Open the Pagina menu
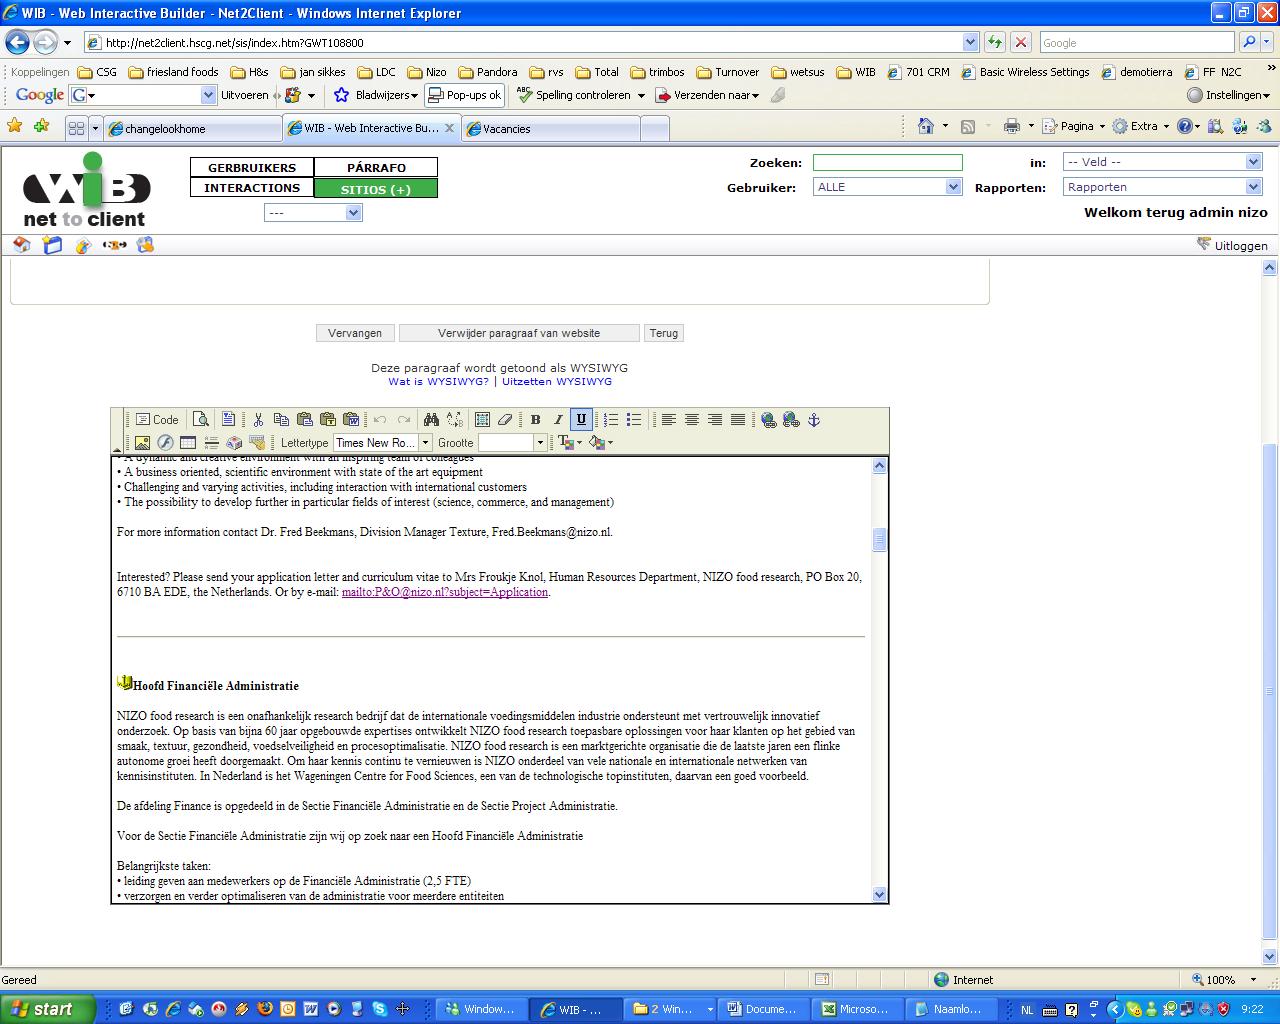The width and height of the screenshot is (1280, 1024). [1073, 126]
